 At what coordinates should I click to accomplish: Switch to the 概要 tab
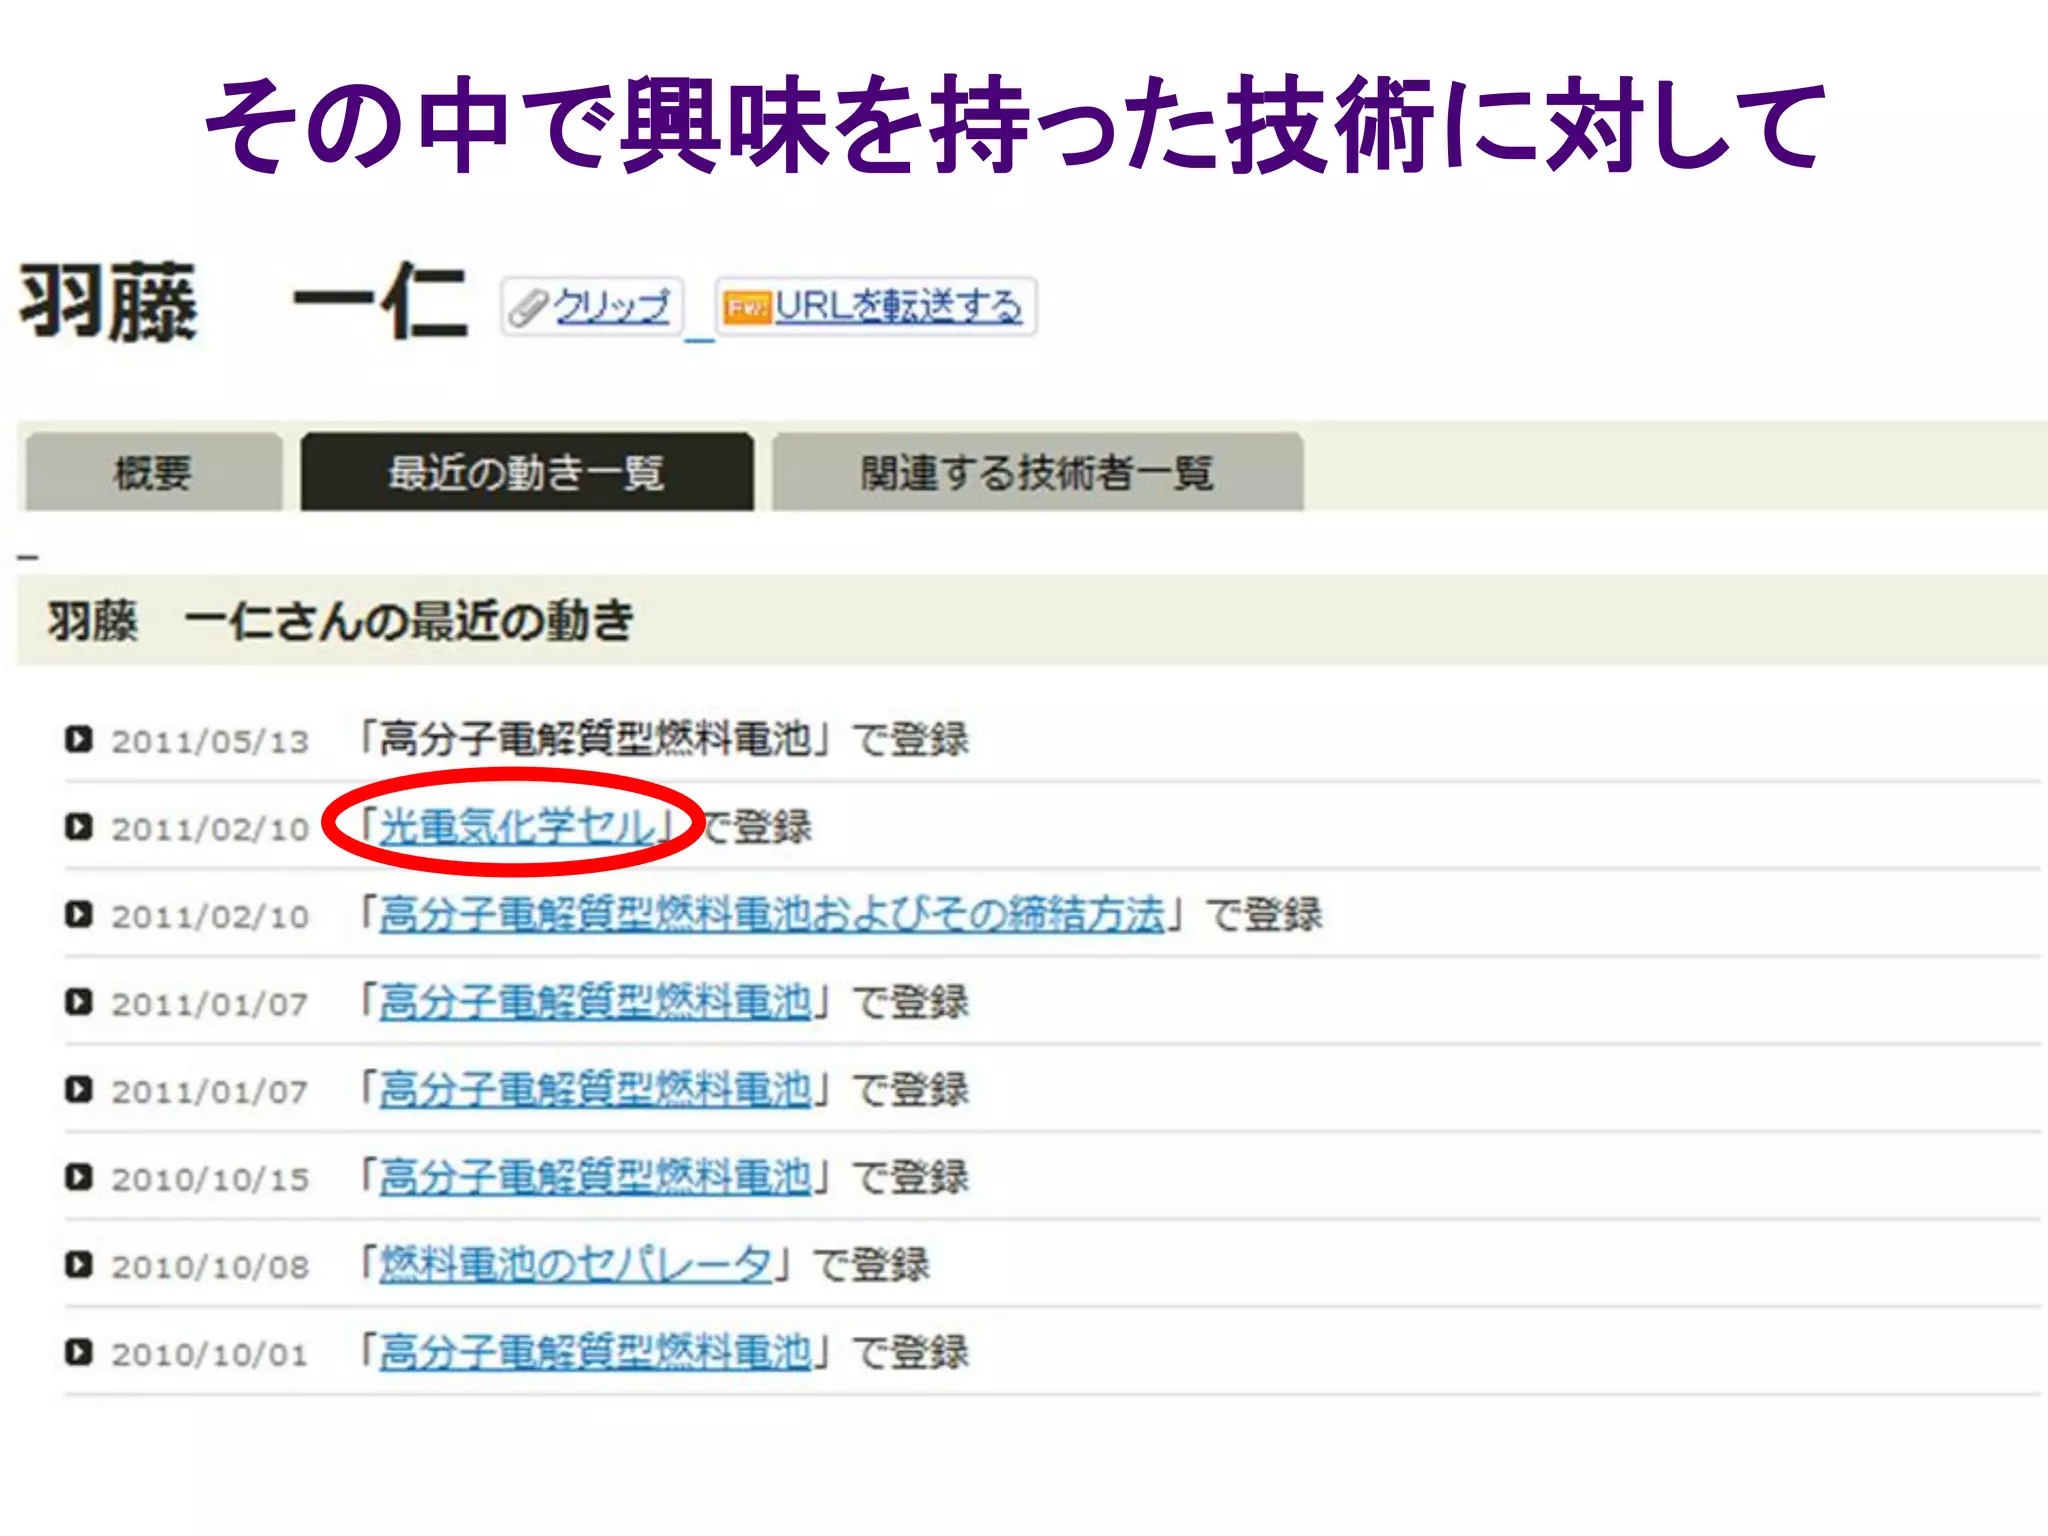click(x=153, y=472)
